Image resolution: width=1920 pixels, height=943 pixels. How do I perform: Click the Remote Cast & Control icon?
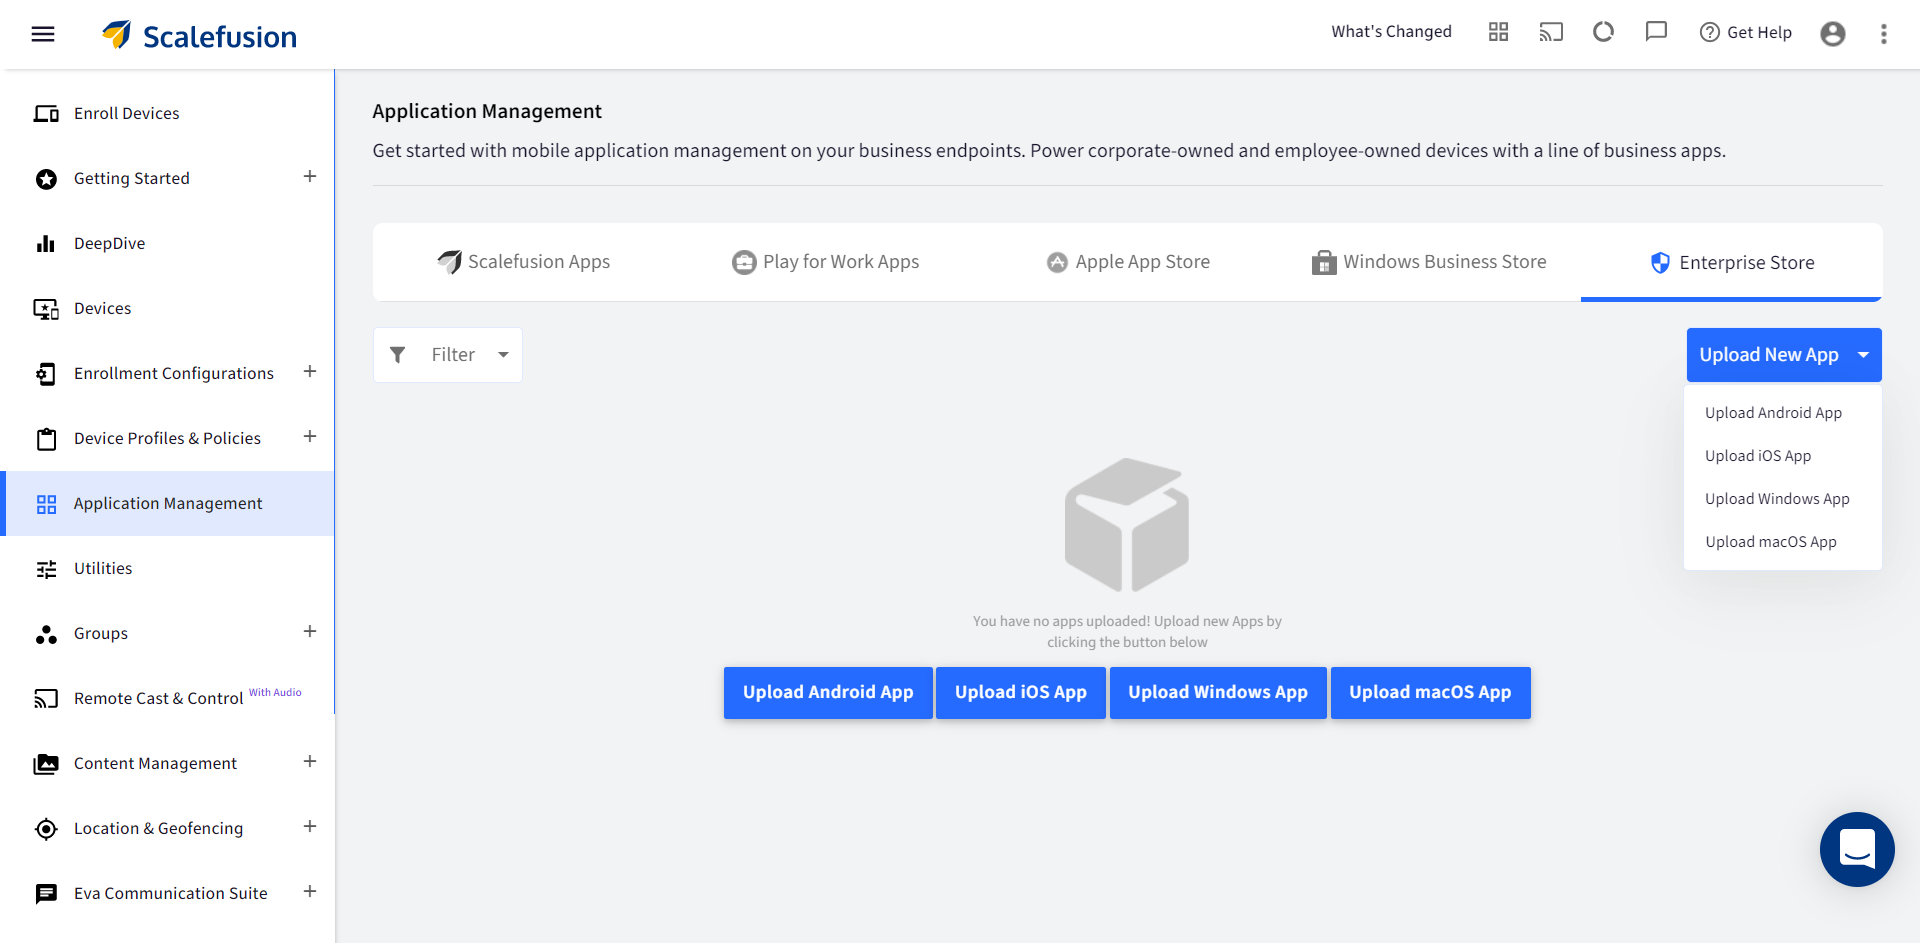(x=46, y=698)
